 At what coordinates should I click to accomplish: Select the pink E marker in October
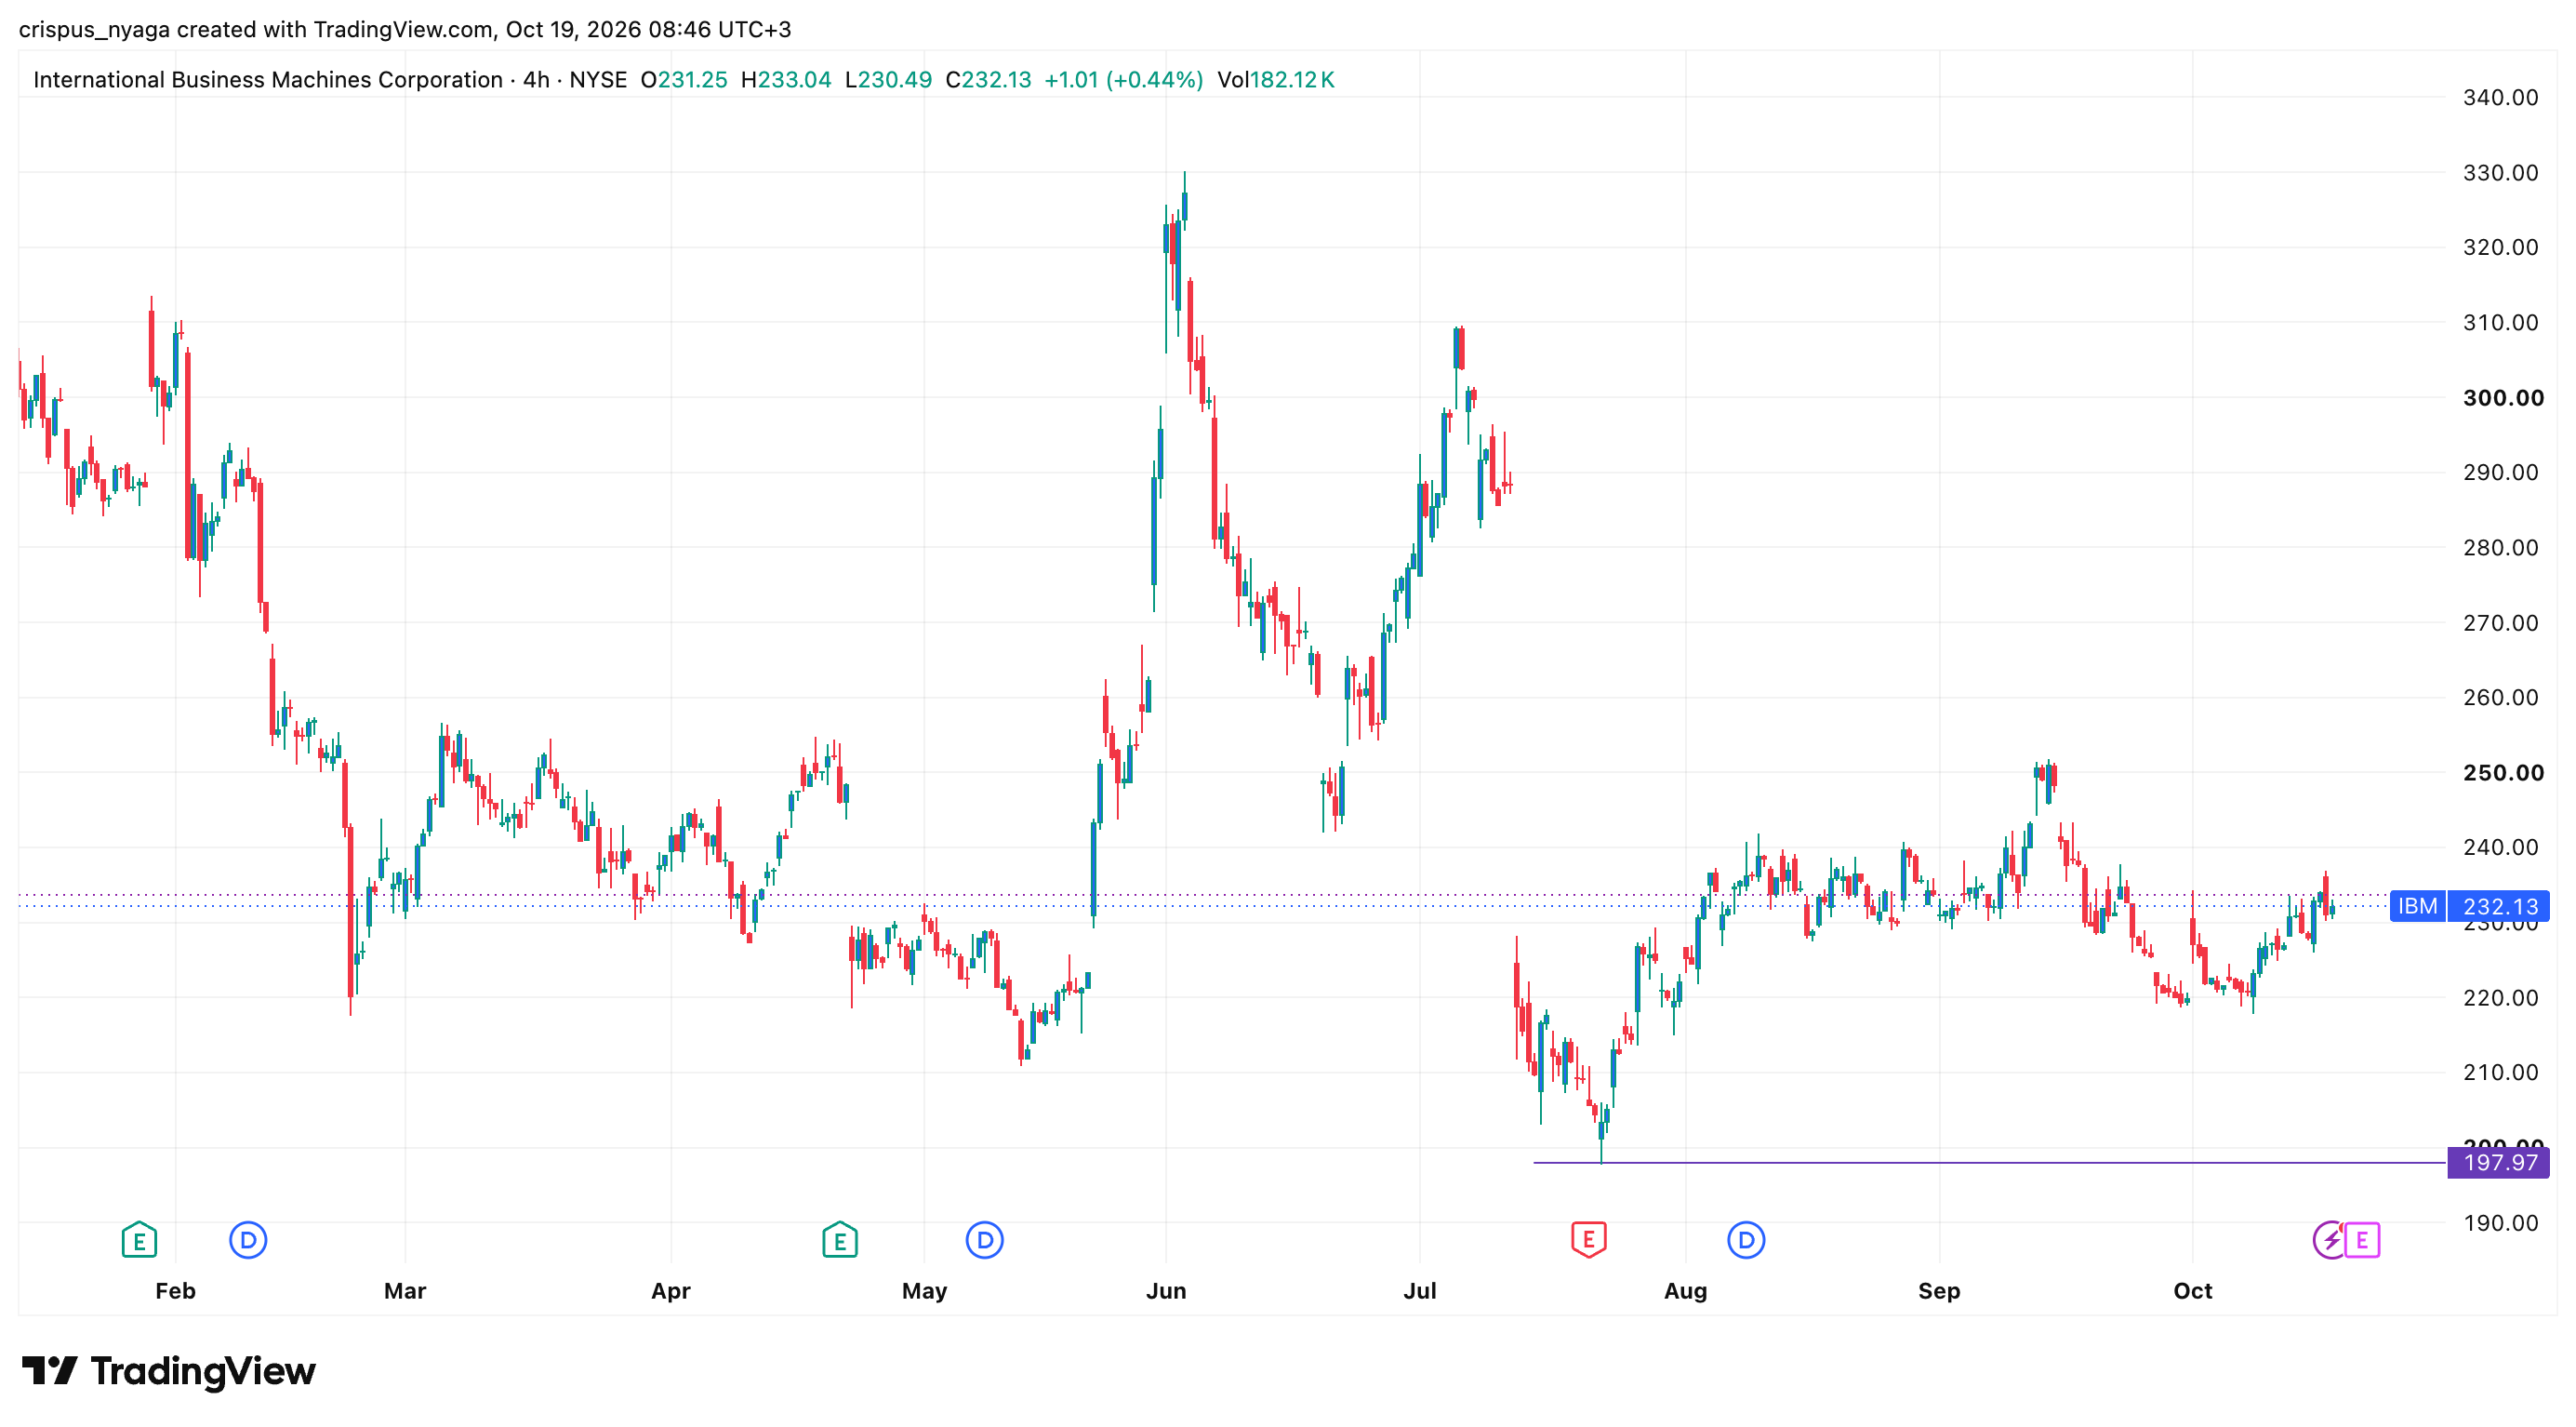2363,1240
